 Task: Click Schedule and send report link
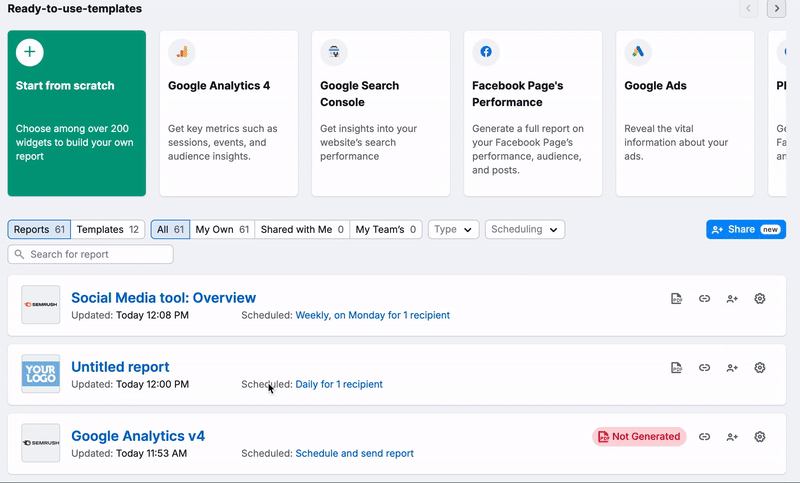click(x=354, y=453)
